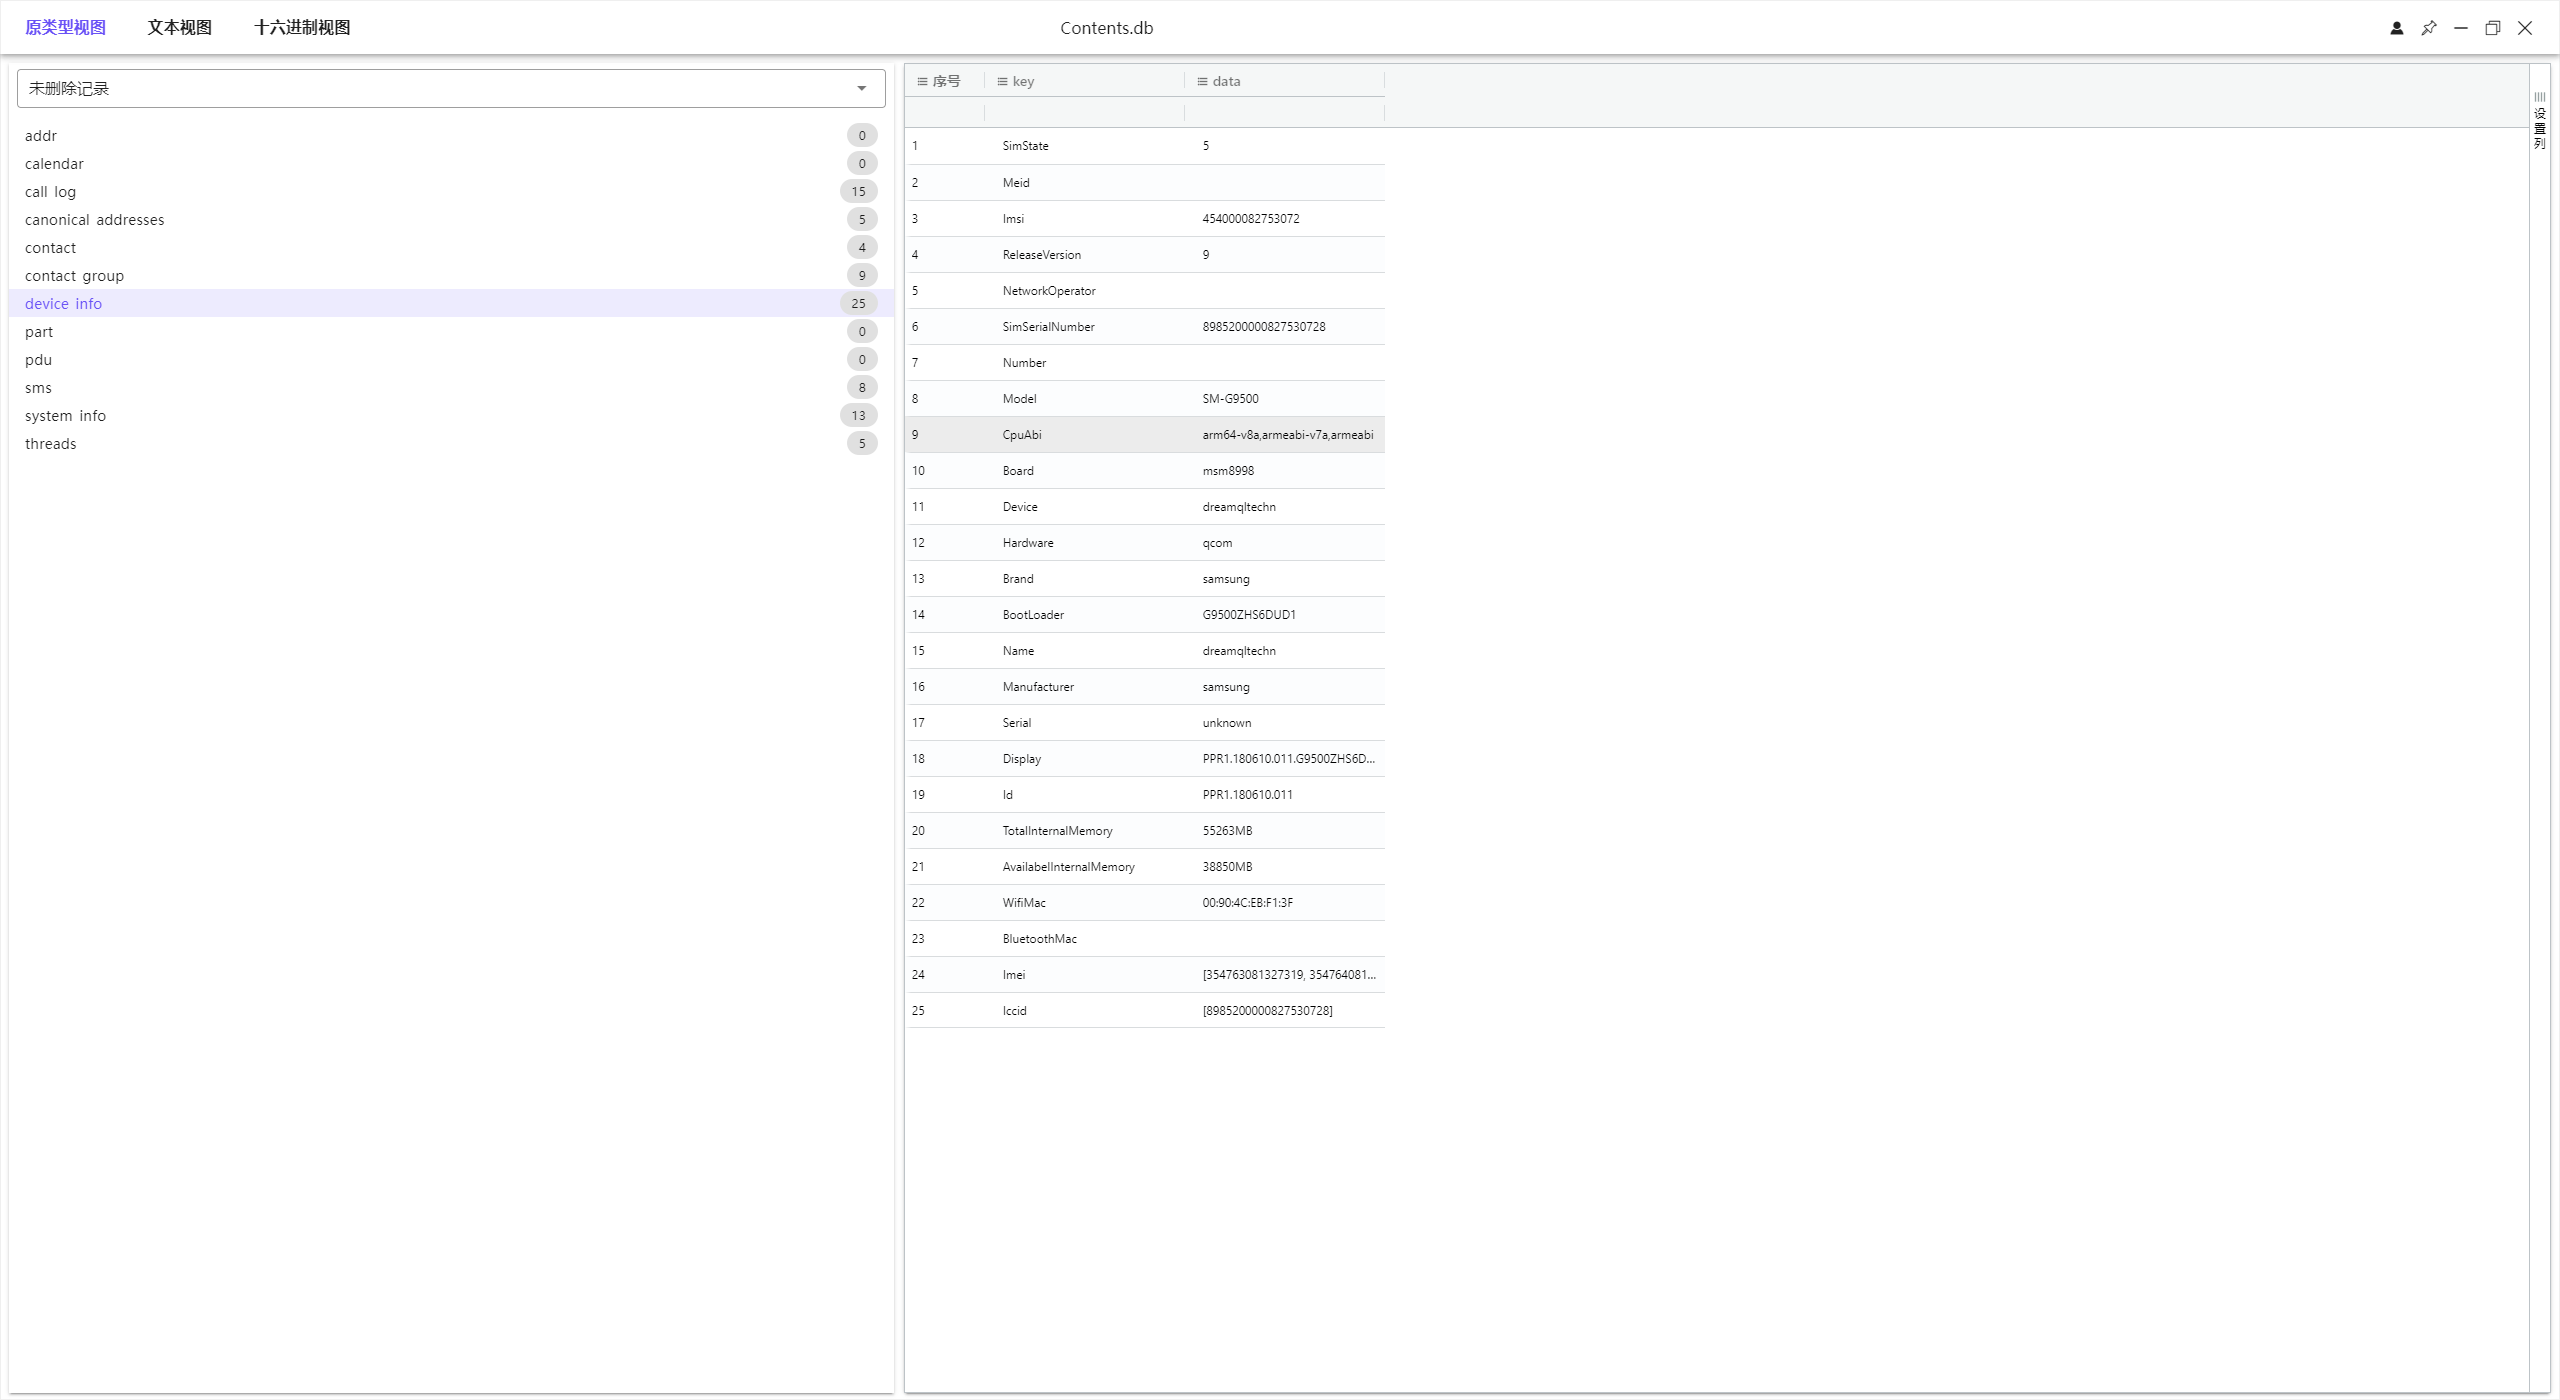This screenshot has height=1400, width=2560.
Task: Expand the 未删除记录 dropdown
Action: [x=861, y=89]
